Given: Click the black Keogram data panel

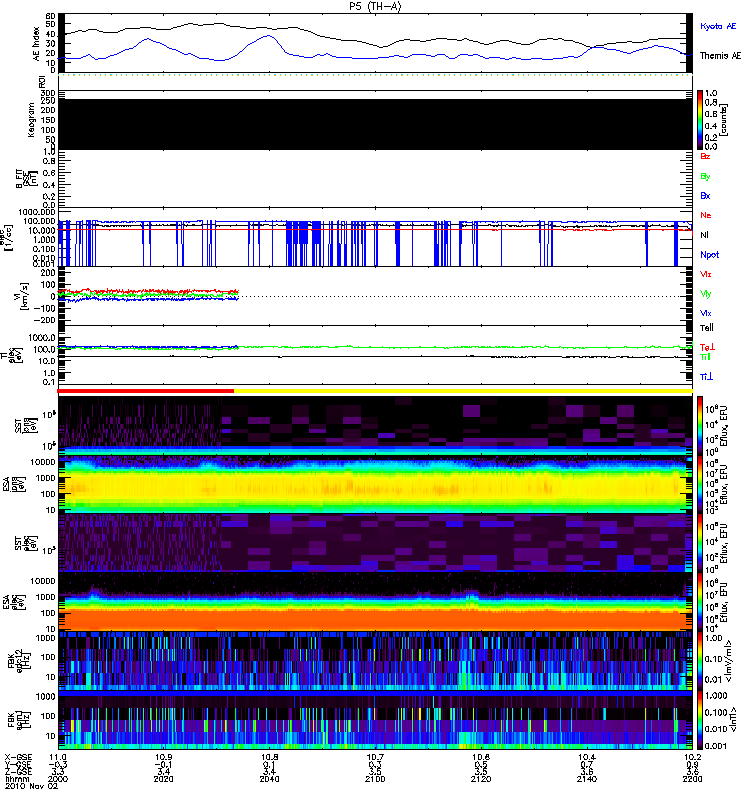Looking at the screenshot, I should point(376,124).
